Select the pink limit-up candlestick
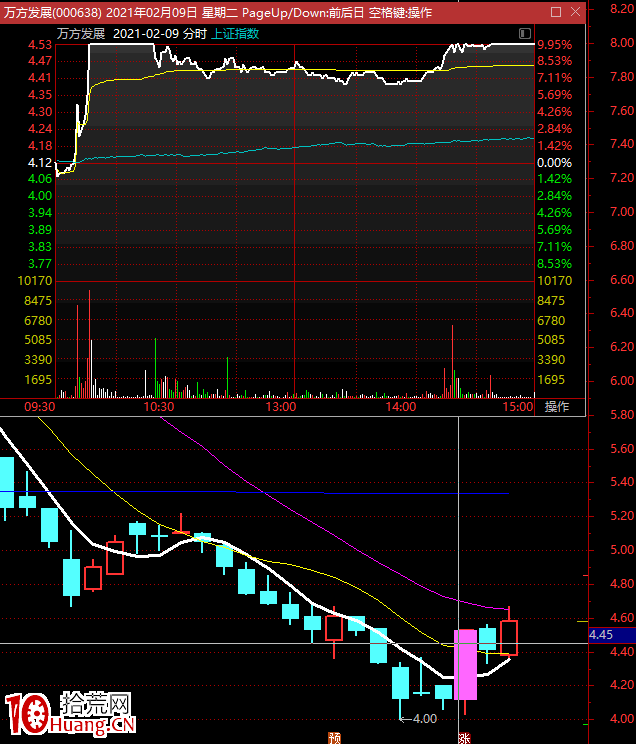The width and height of the screenshot is (636, 744). (466, 665)
